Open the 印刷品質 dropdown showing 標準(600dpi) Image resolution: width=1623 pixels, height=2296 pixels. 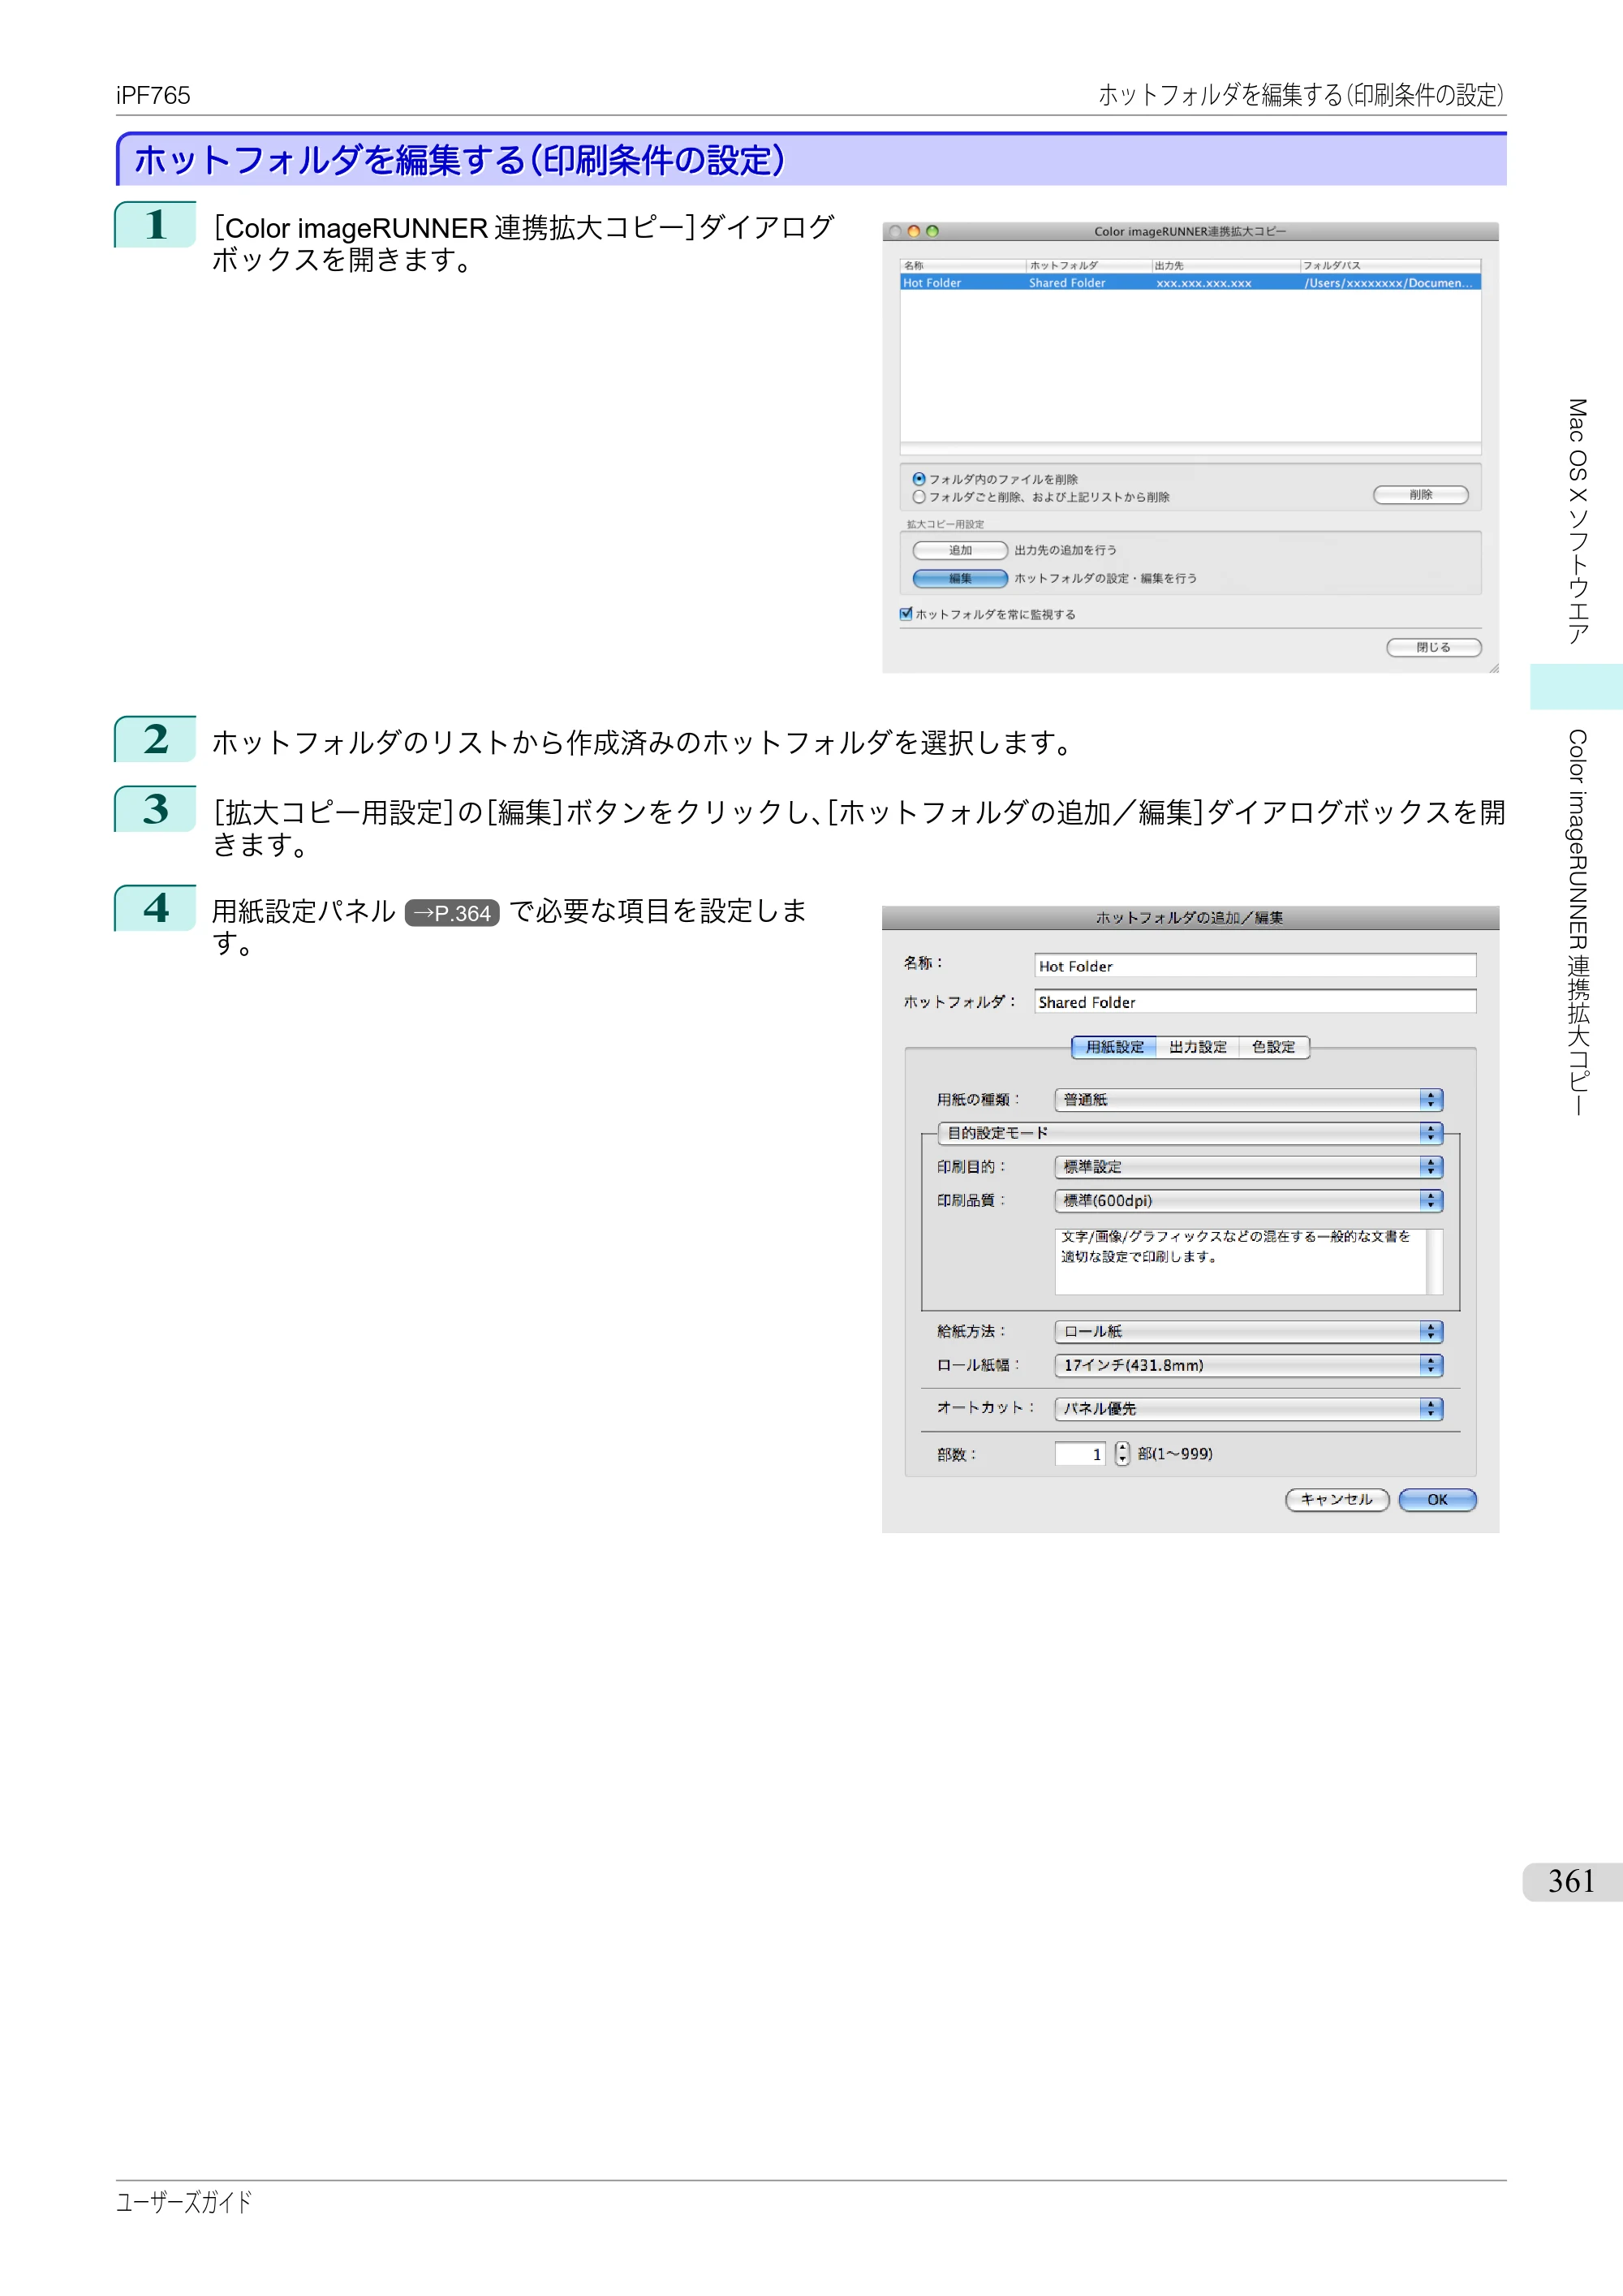(1248, 1201)
